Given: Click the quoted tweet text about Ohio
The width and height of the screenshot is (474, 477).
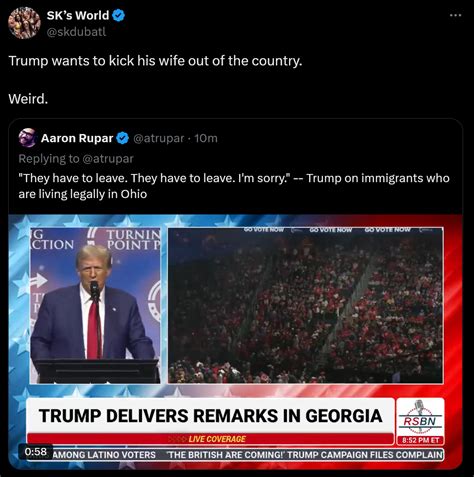Looking at the screenshot, I should click(x=234, y=186).
